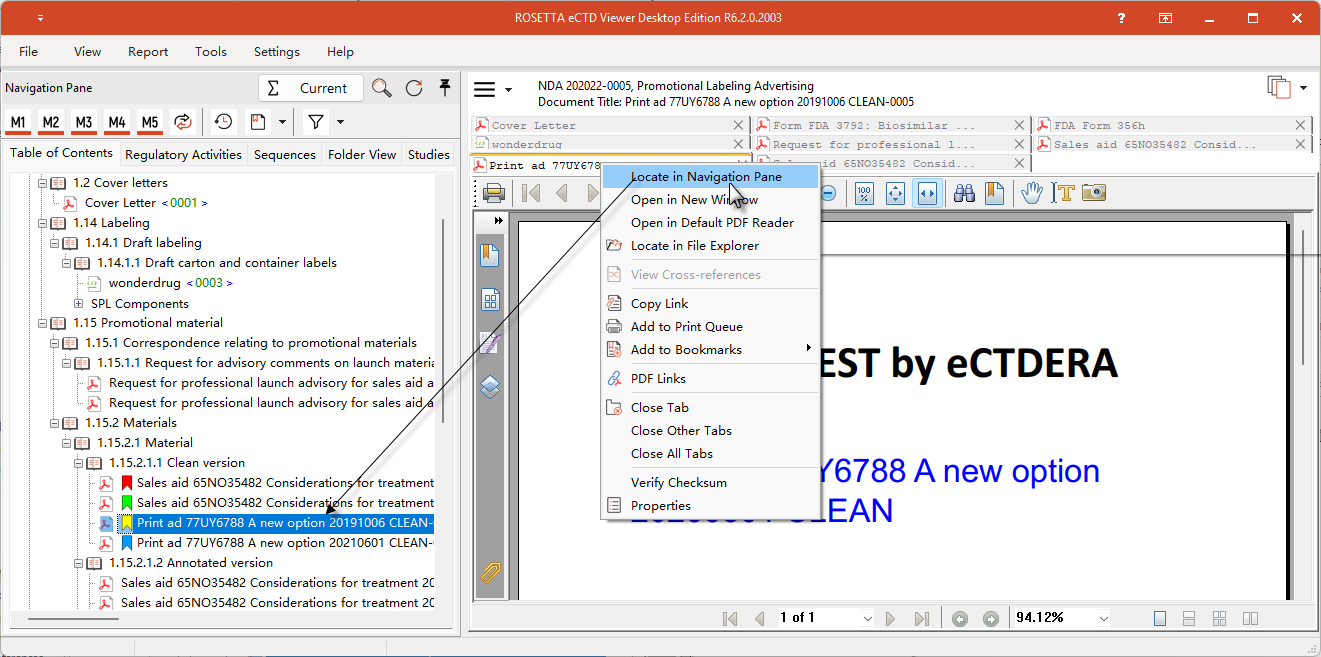Image resolution: width=1321 pixels, height=657 pixels.
Task: Open the Studies tab
Action: click(428, 154)
